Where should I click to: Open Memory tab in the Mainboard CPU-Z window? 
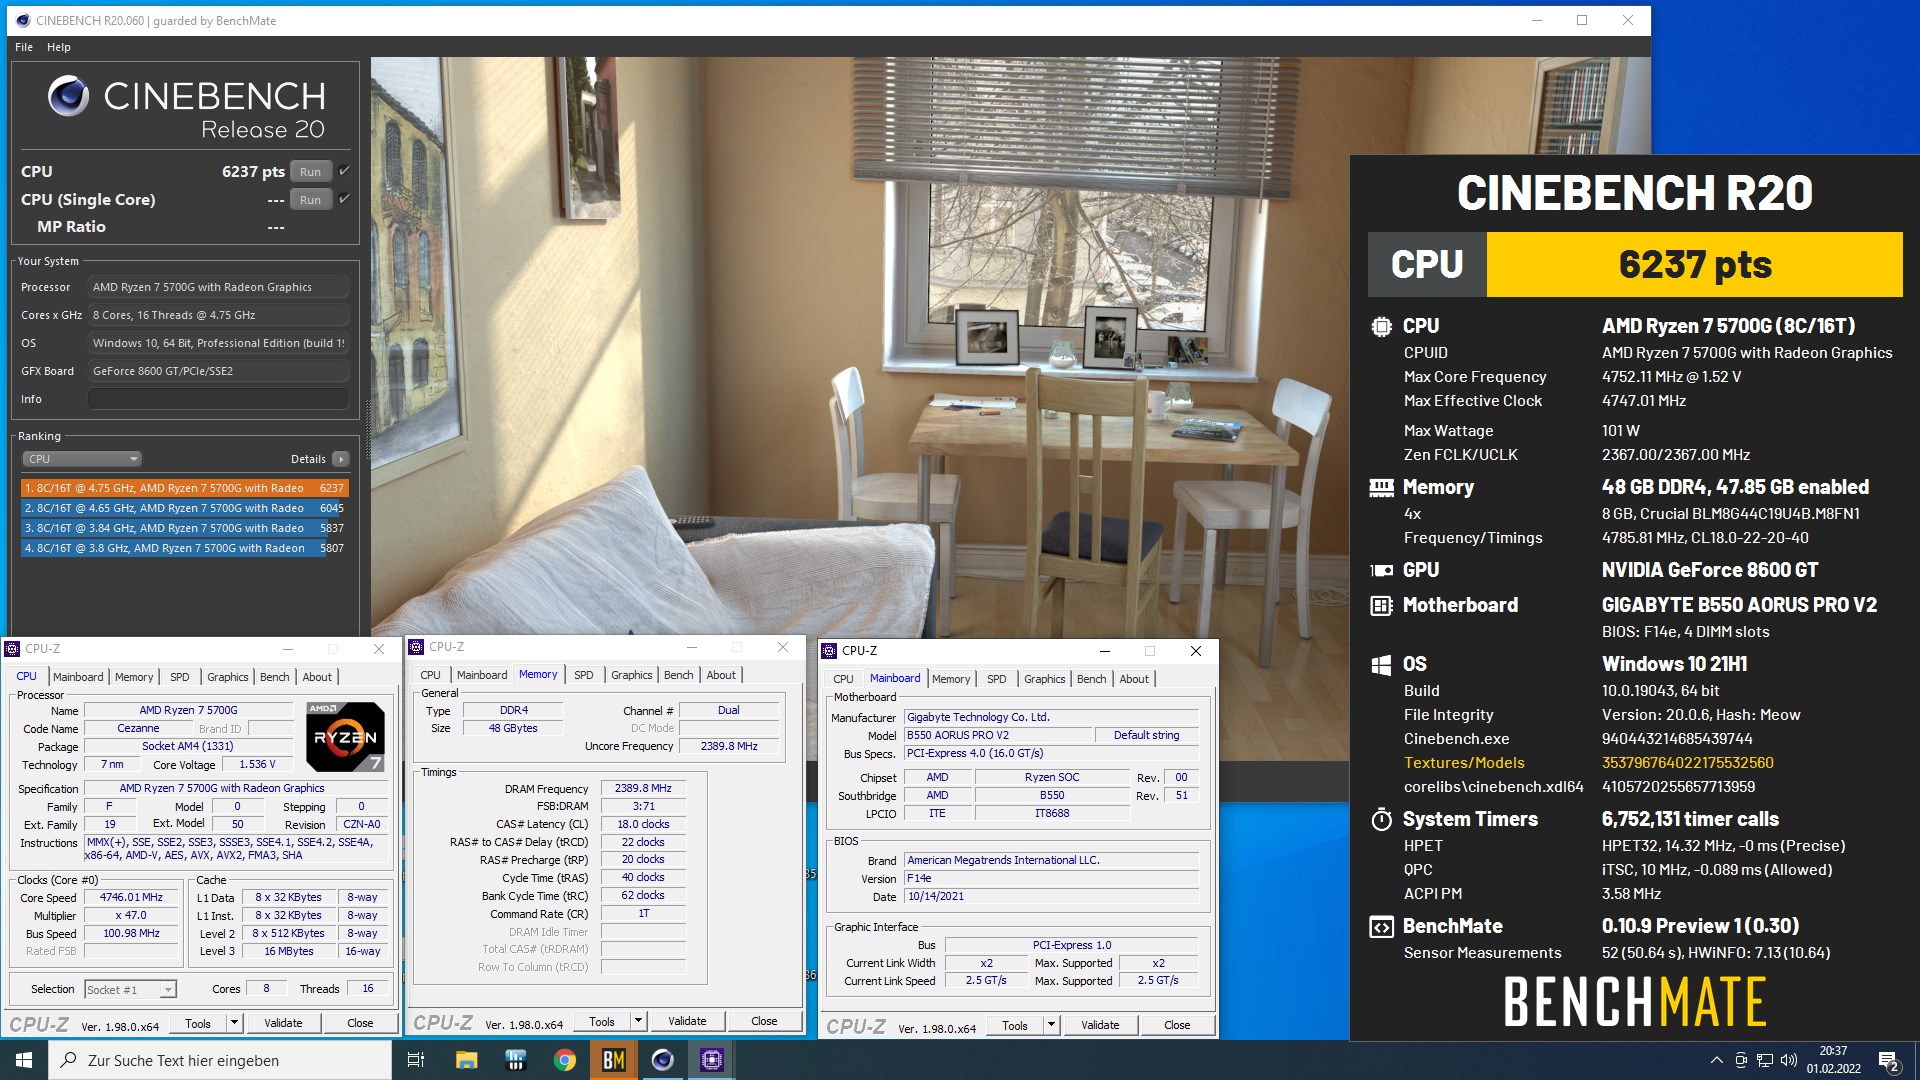click(951, 679)
